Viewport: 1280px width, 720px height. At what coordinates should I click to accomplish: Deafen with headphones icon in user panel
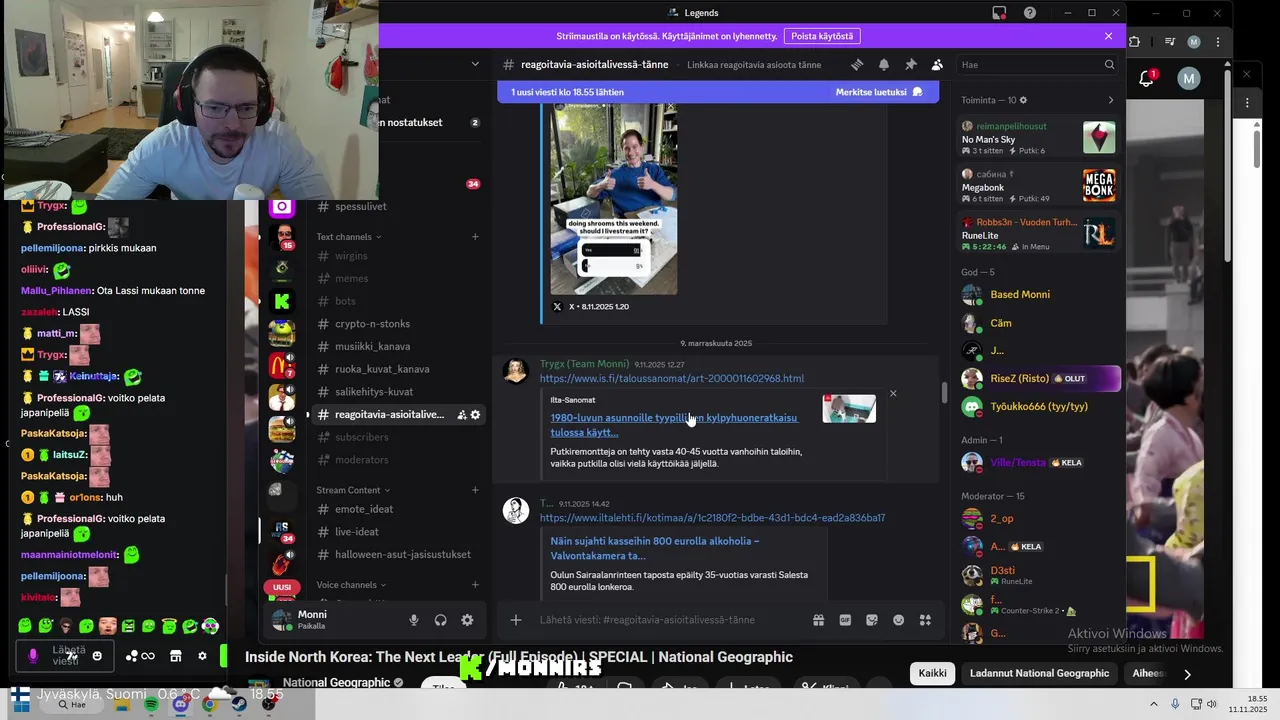click(x=440, y=620)
